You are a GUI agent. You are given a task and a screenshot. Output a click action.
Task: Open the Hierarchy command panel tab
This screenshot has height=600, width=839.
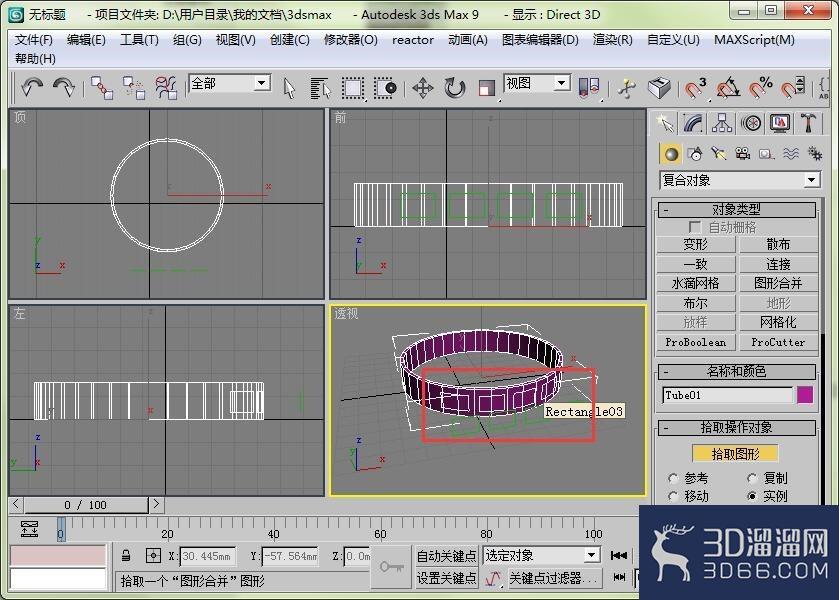(x=722, y=124)
